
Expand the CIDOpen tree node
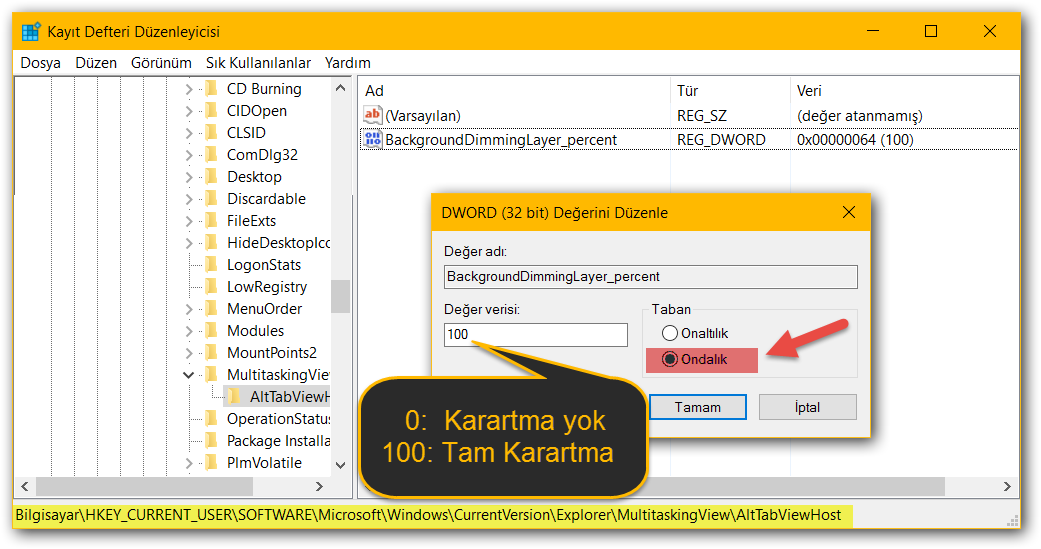click(x=189, y=111)
